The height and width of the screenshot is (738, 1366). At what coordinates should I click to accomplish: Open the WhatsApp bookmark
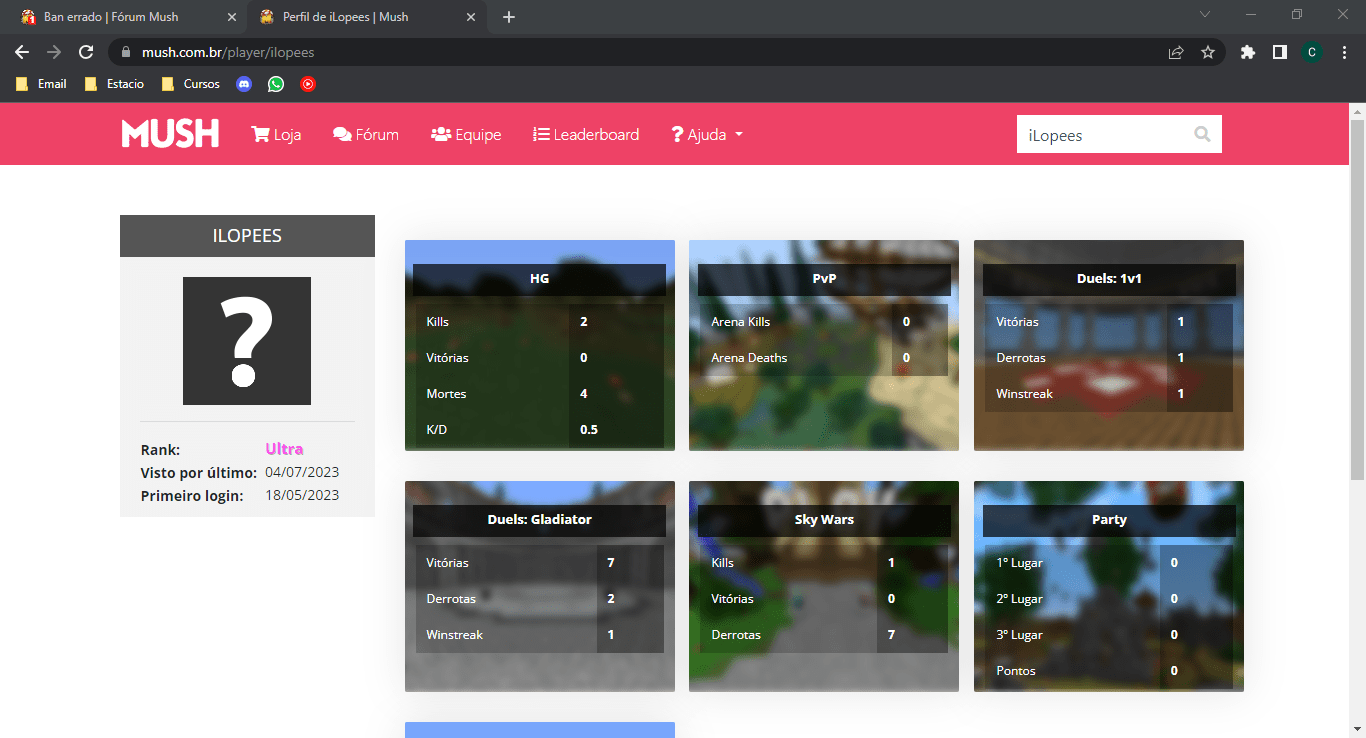point(276,84)
